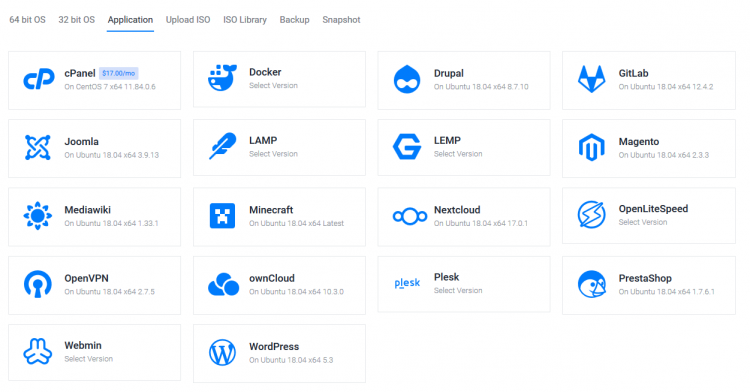The image size is (750, 392).
Task: Choose the Nextcloud application title
Action: point(457,210)
